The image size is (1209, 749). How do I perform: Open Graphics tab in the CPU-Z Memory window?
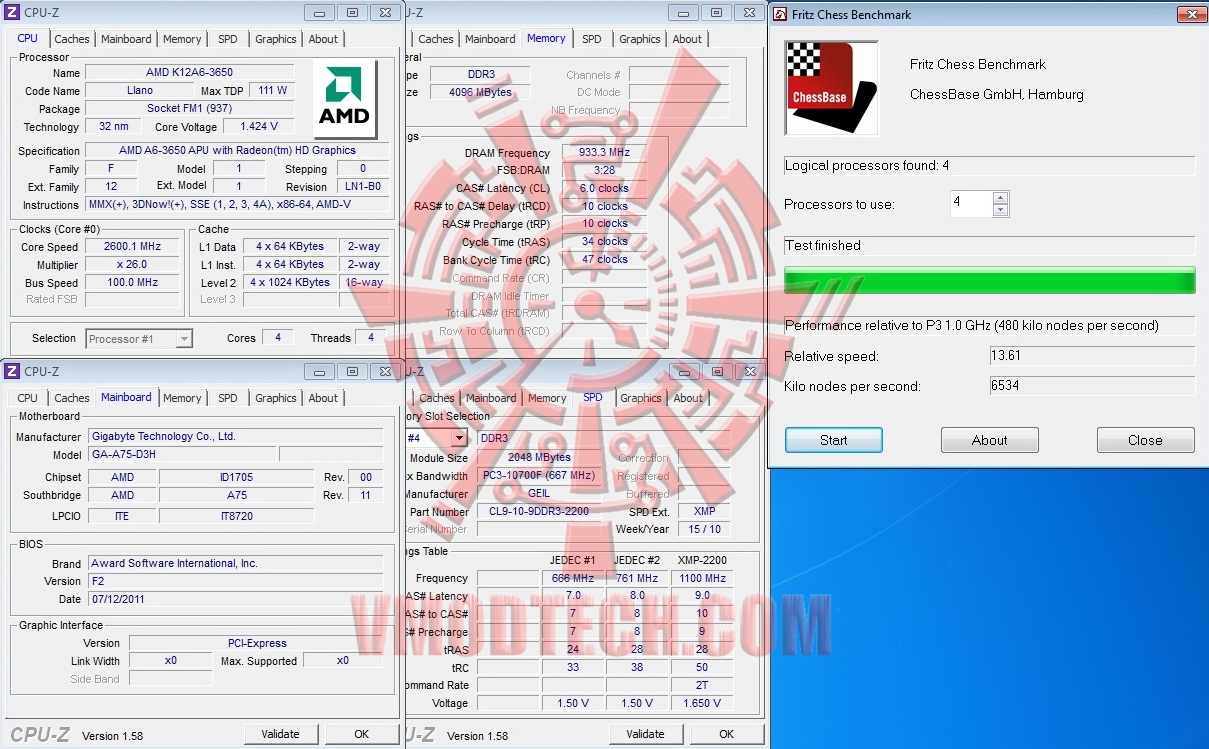tap(640, 39)
